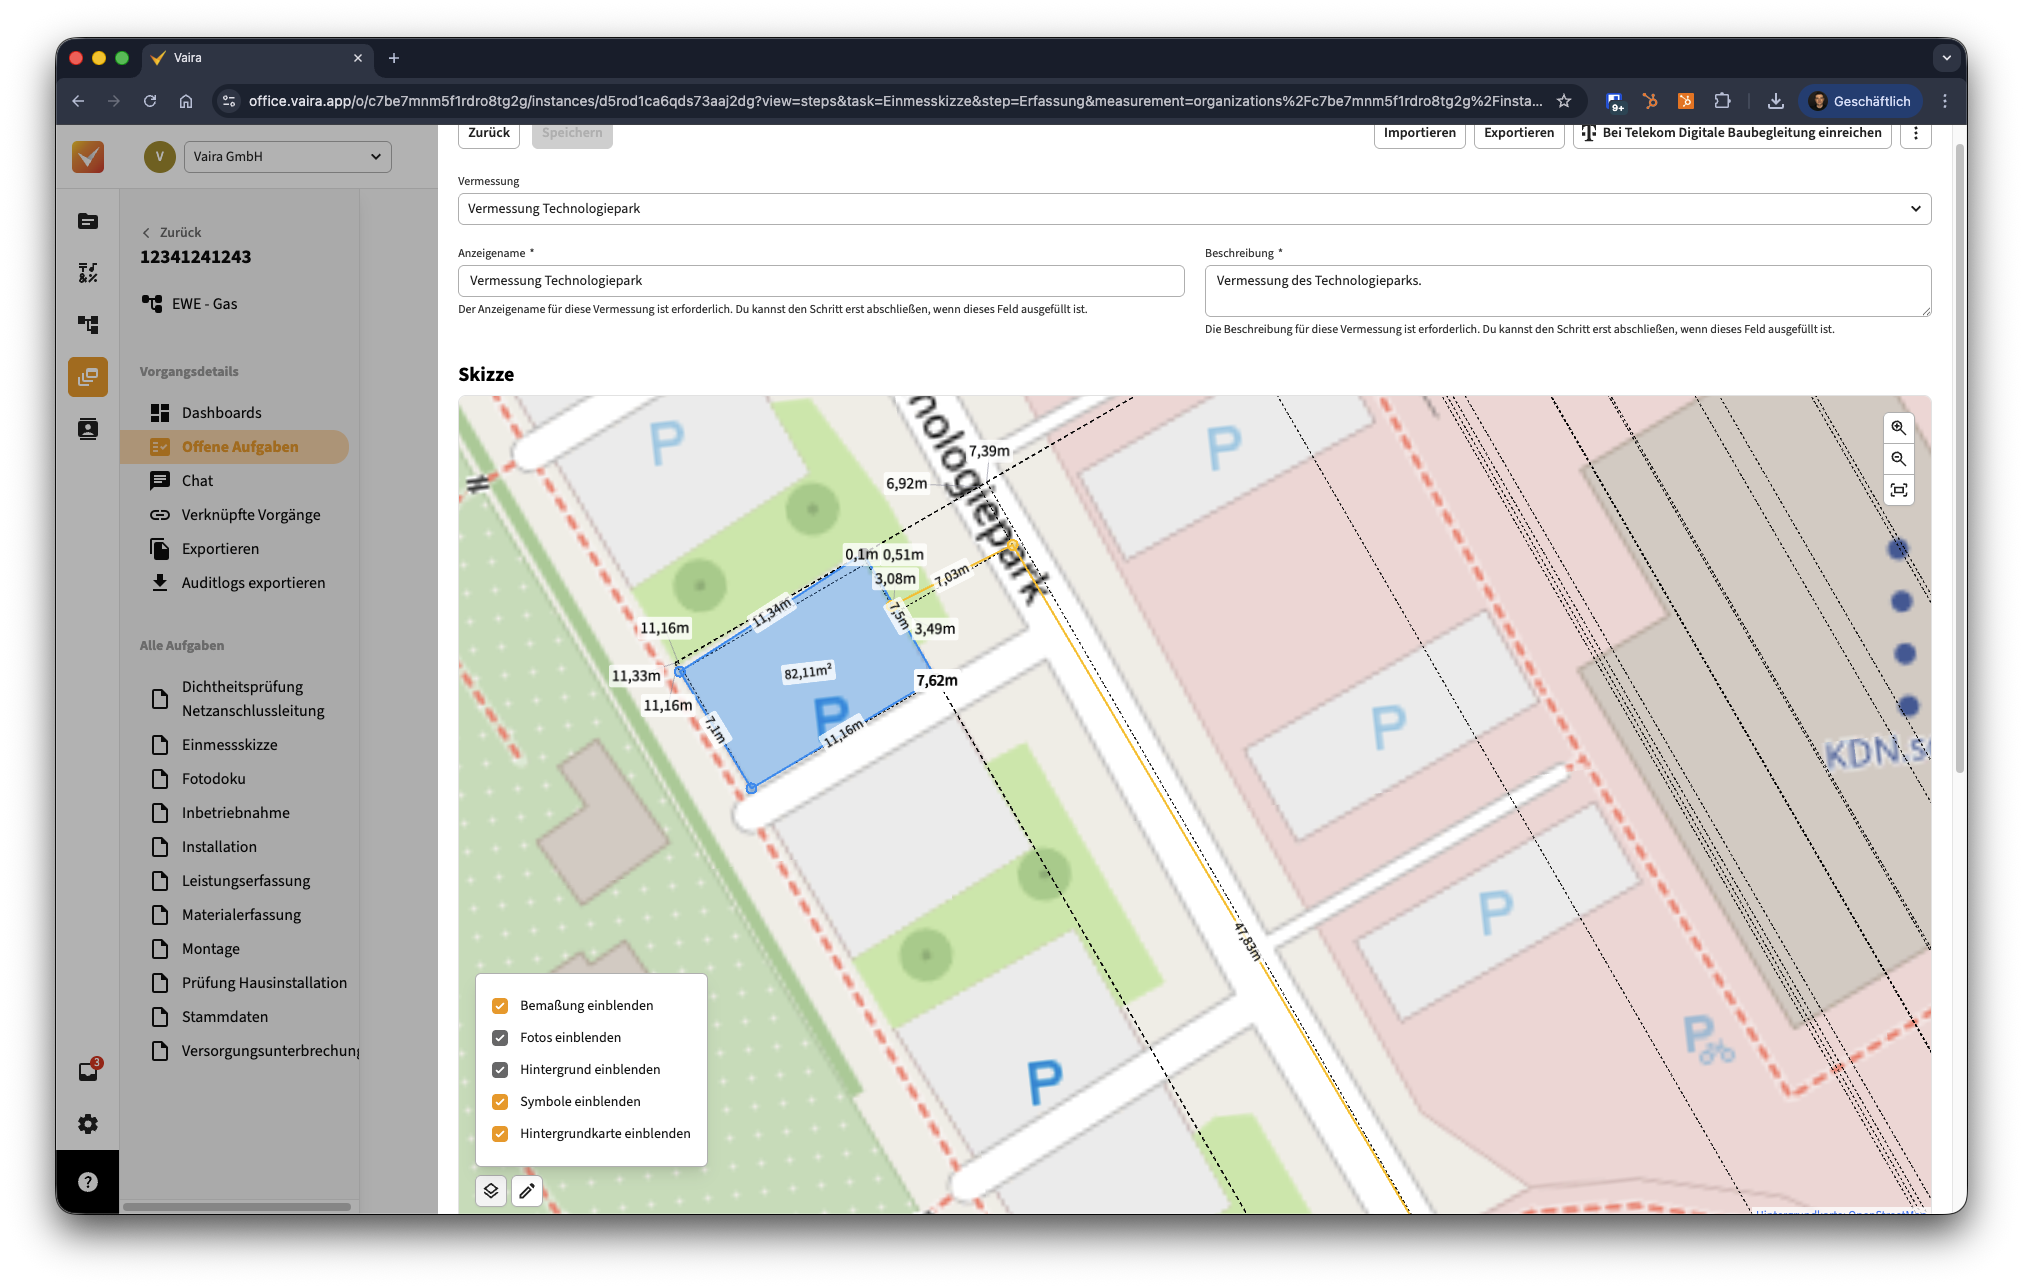Click the map zoom-in magnifier icon

[x=1898, y=428]
